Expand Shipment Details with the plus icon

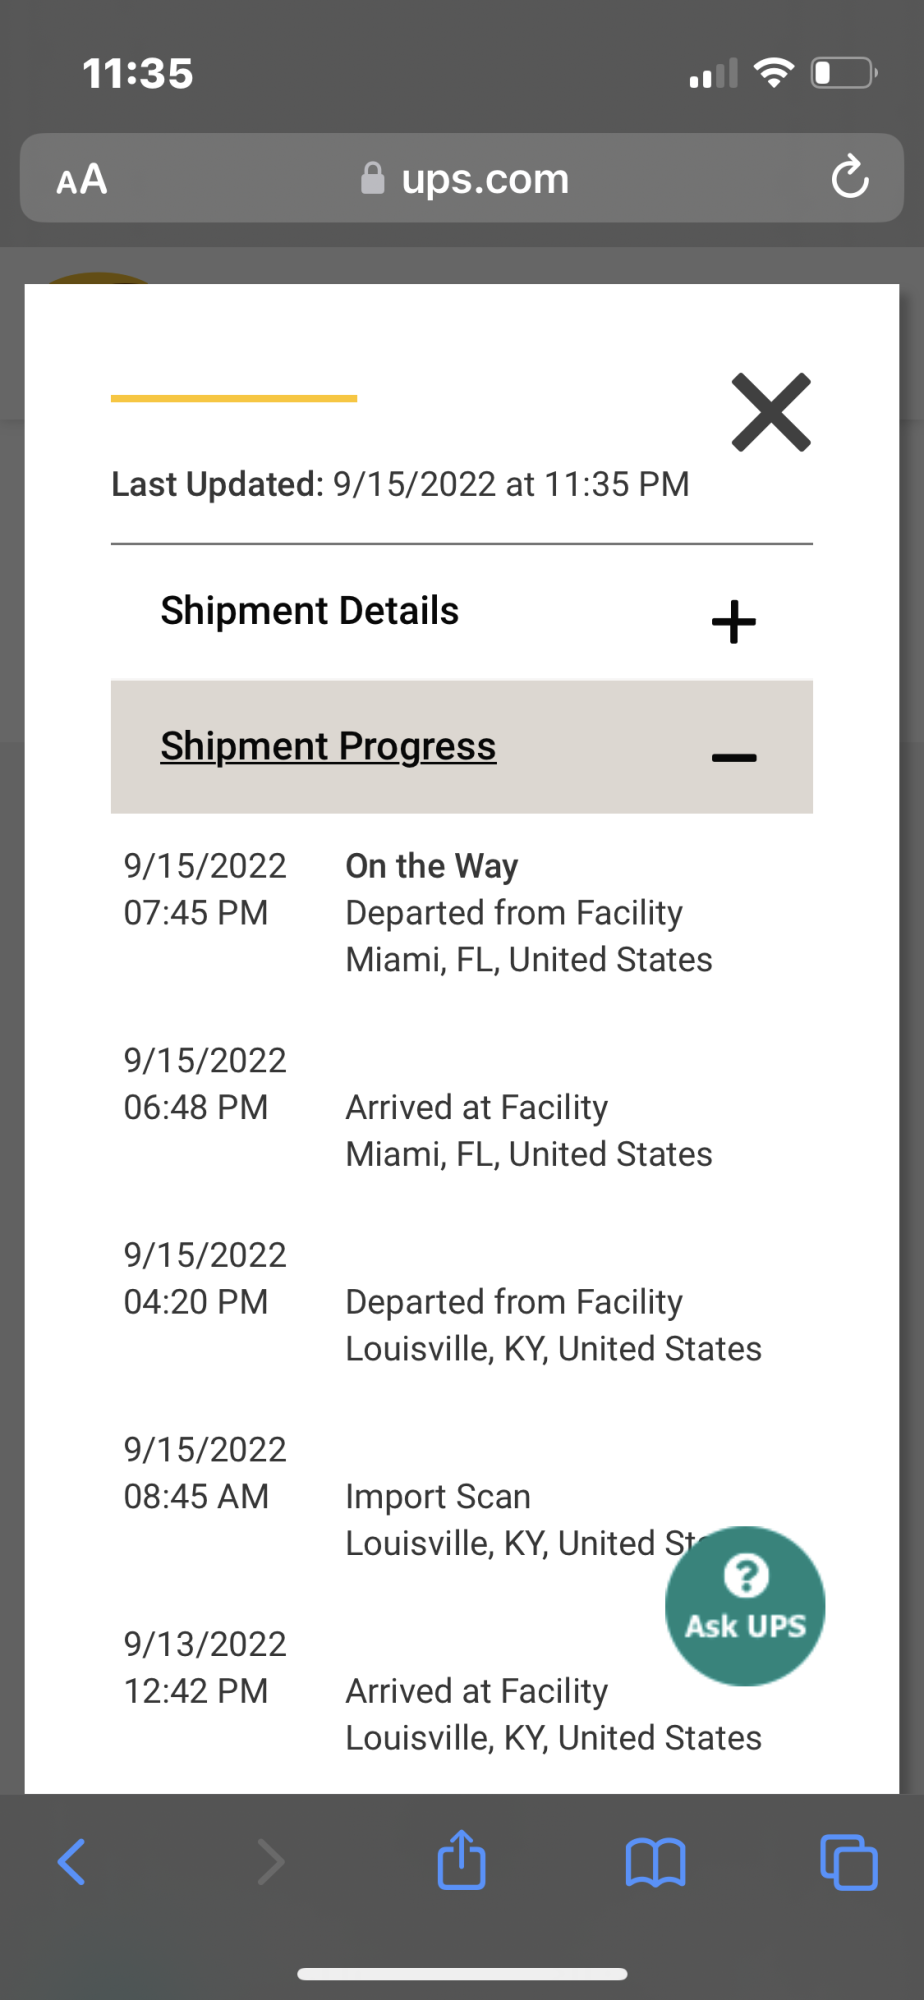734,621
